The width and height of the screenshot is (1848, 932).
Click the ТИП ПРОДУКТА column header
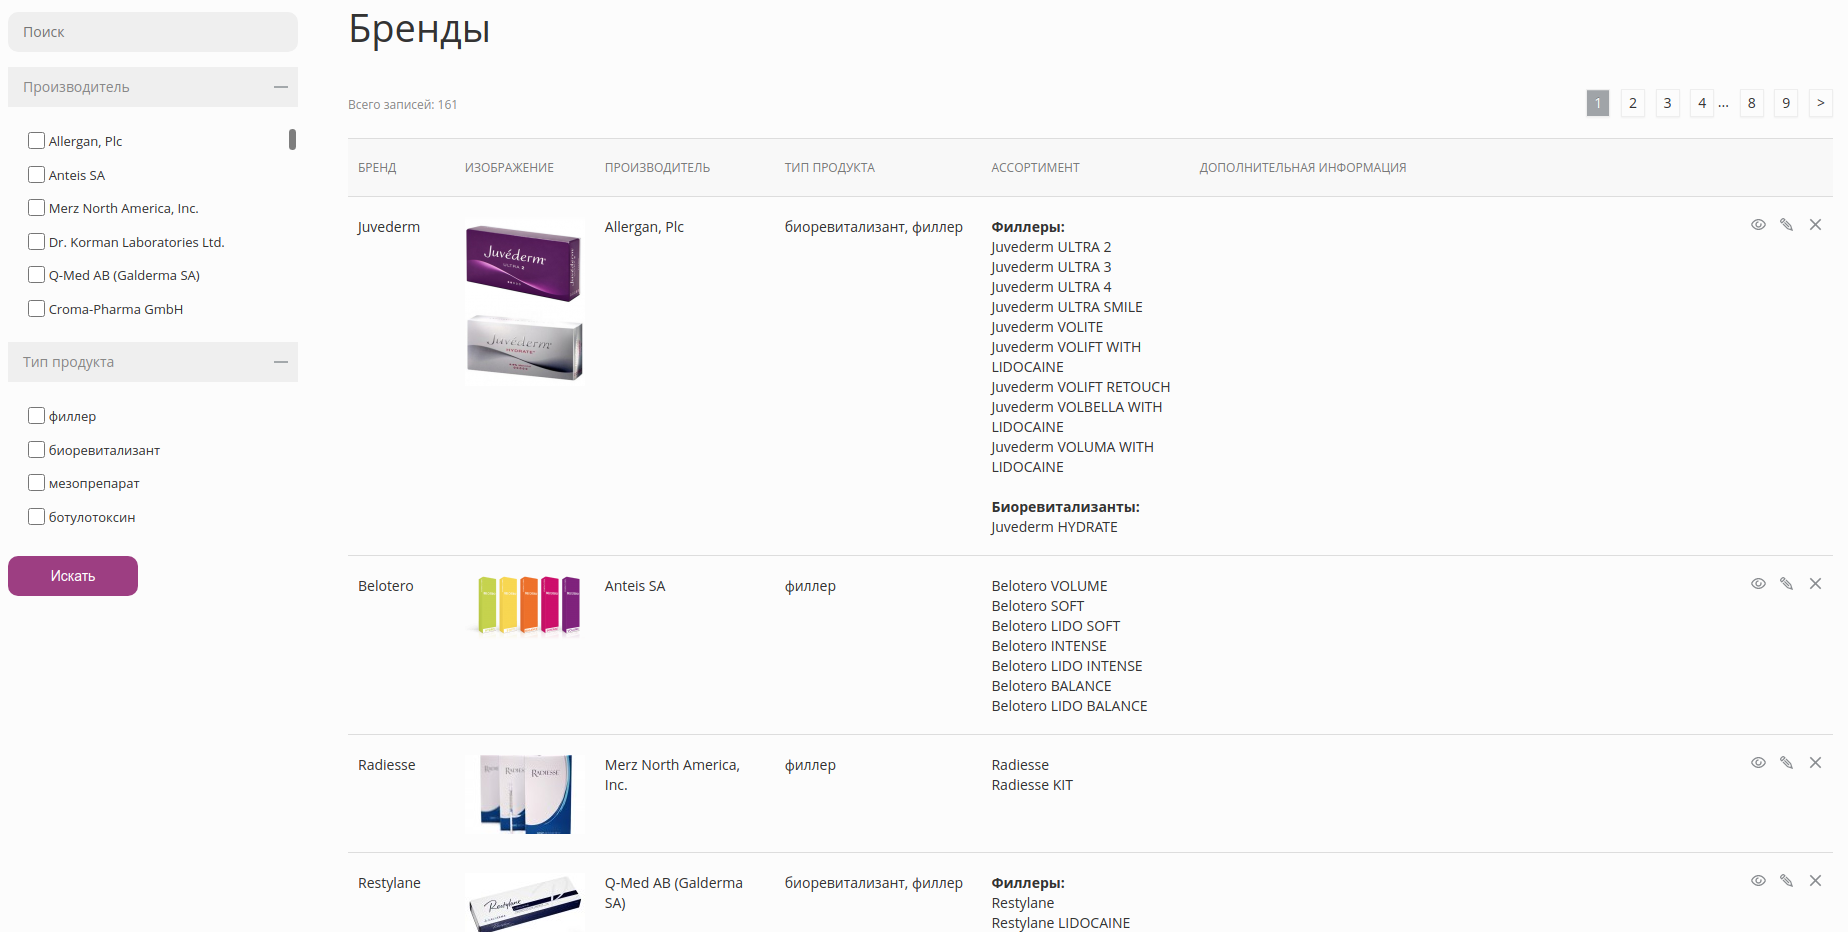(830, 168)
